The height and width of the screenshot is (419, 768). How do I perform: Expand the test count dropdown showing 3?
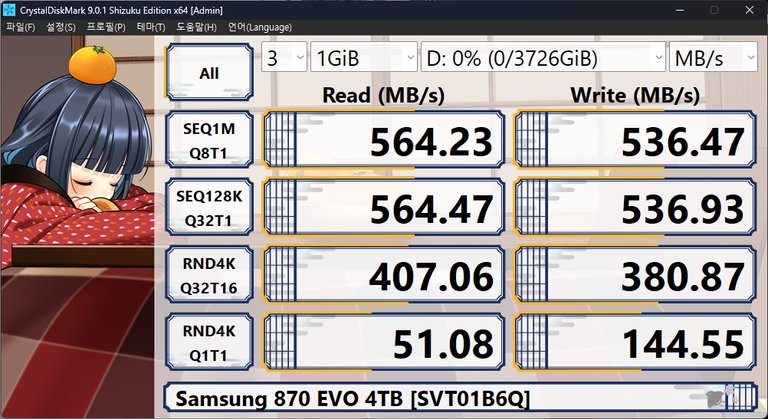pos(284,57)
